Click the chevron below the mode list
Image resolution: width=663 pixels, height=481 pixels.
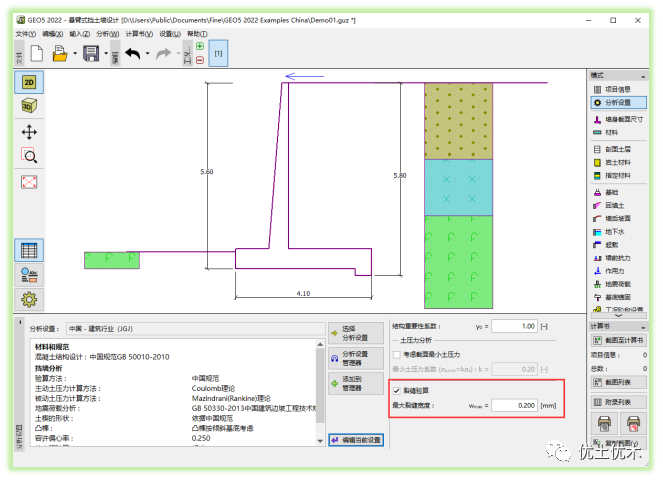[x=618, y=316]
